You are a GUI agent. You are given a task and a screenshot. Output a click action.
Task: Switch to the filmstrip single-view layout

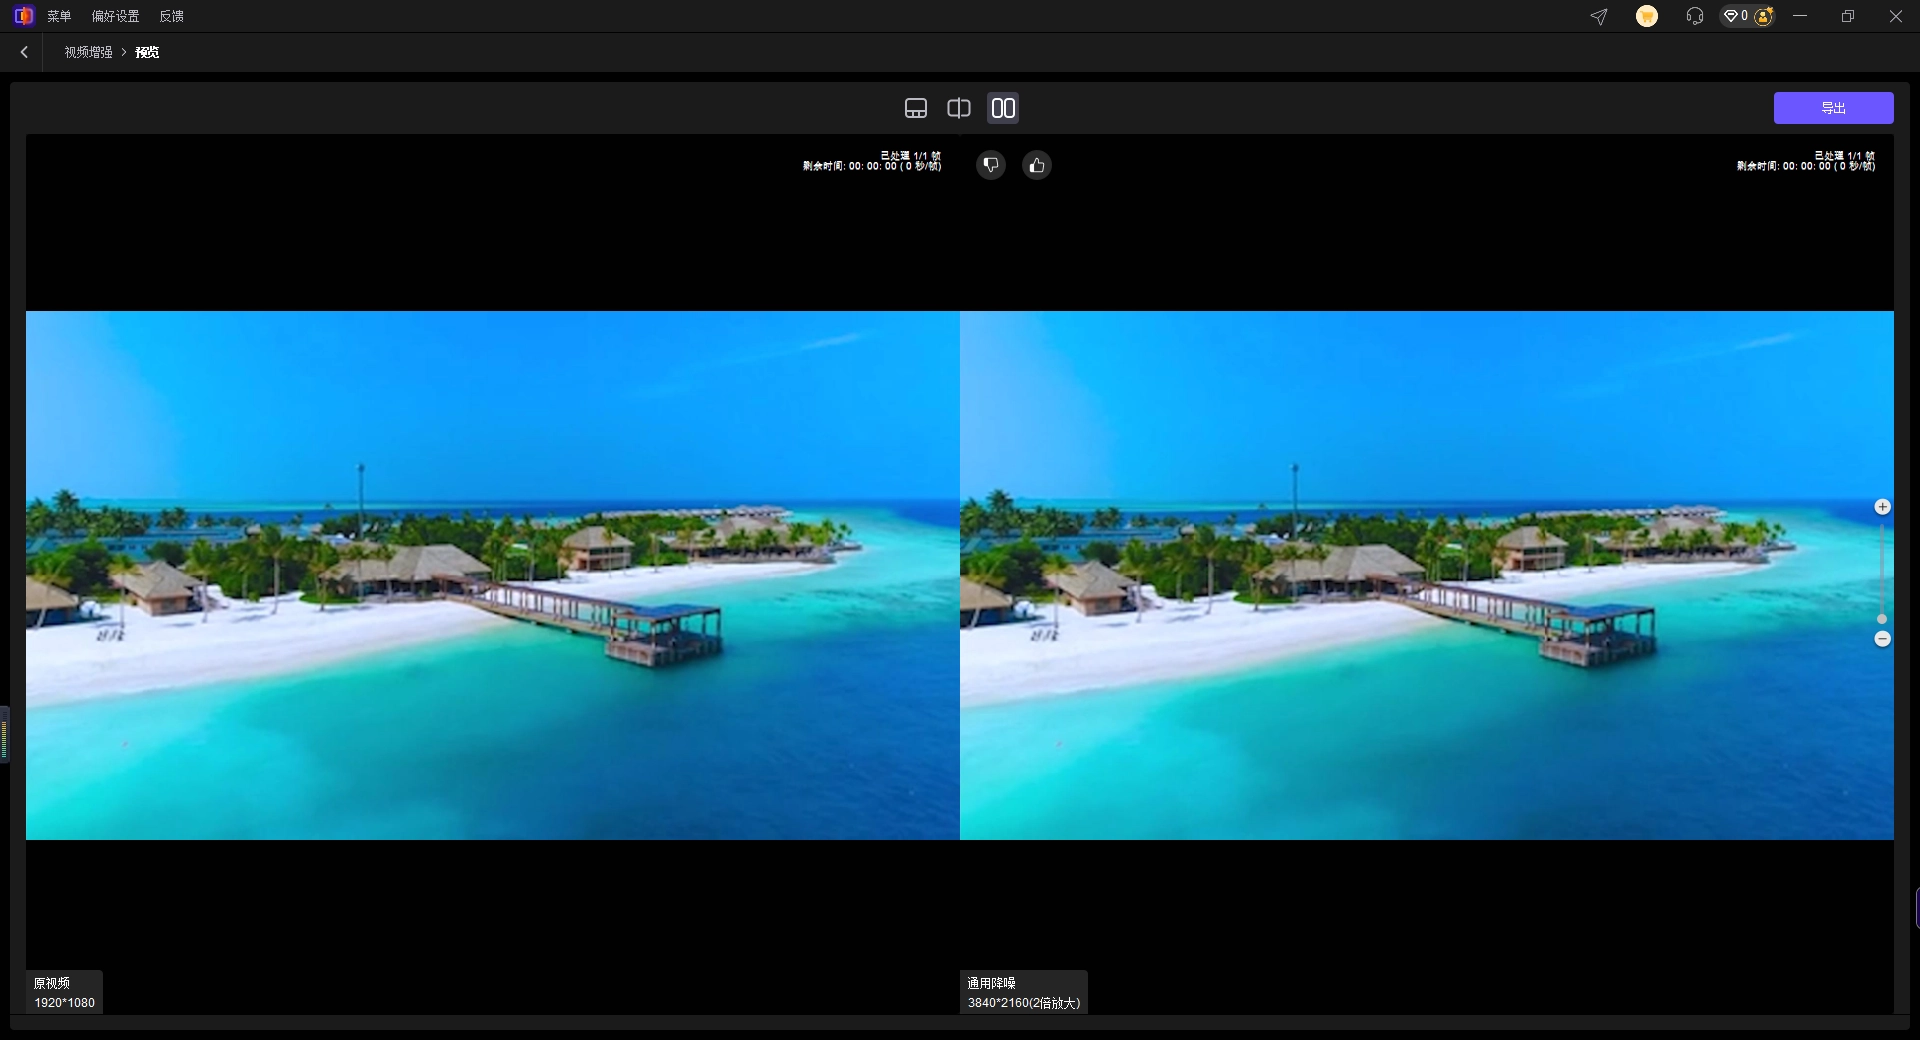pyautogui.click(x=915, y=108)
